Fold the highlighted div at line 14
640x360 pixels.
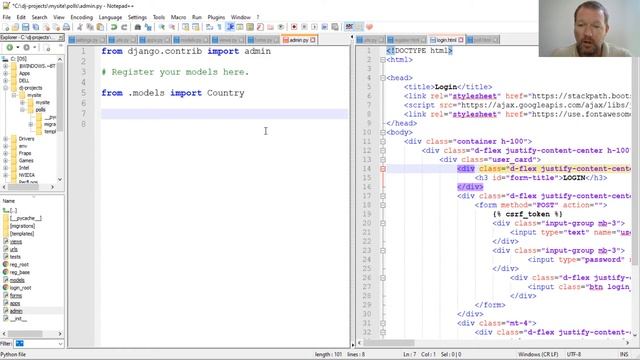(x=383, y=169)
